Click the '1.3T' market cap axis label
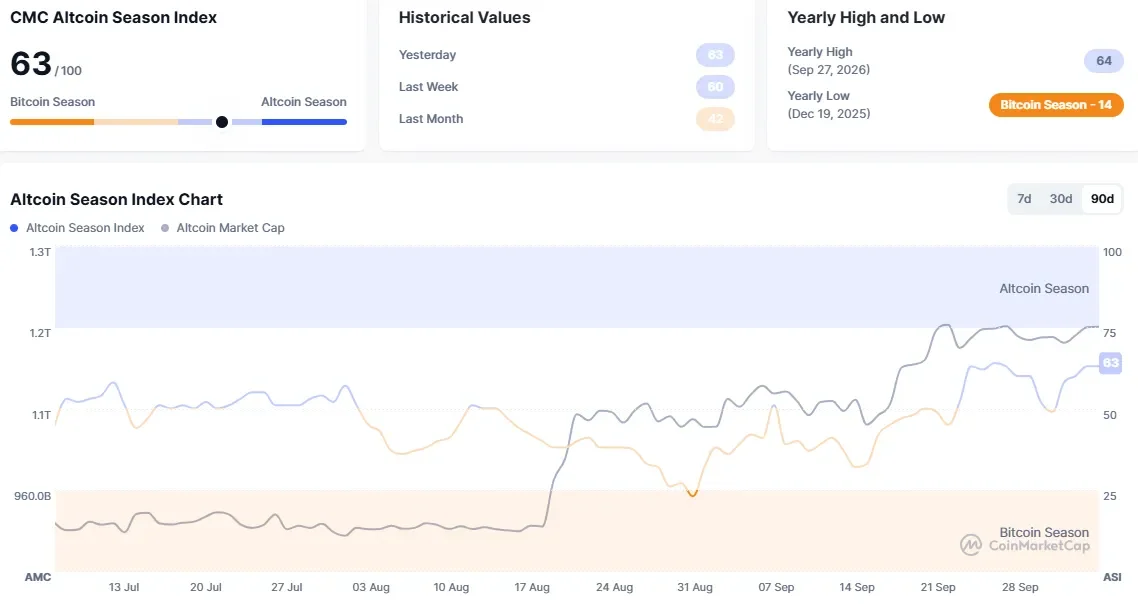Screen dimensions: 1138x614 click(x=41, y=252)
